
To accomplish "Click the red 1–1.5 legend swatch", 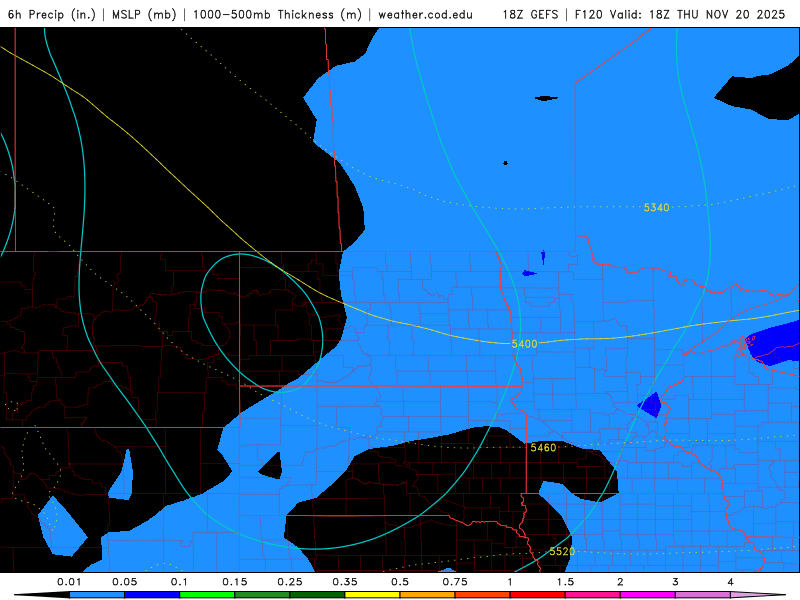I will point(538,595).
